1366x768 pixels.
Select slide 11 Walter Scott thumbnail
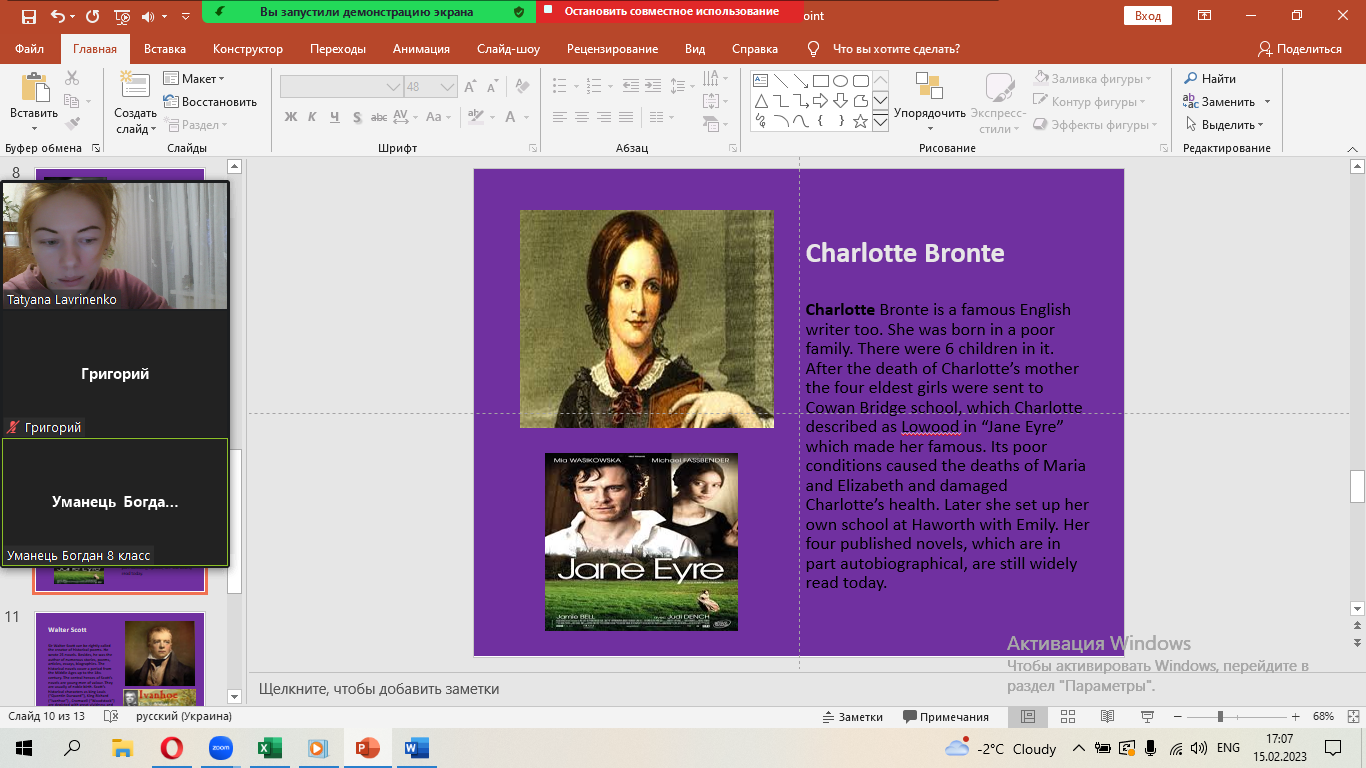click(120, 660)
